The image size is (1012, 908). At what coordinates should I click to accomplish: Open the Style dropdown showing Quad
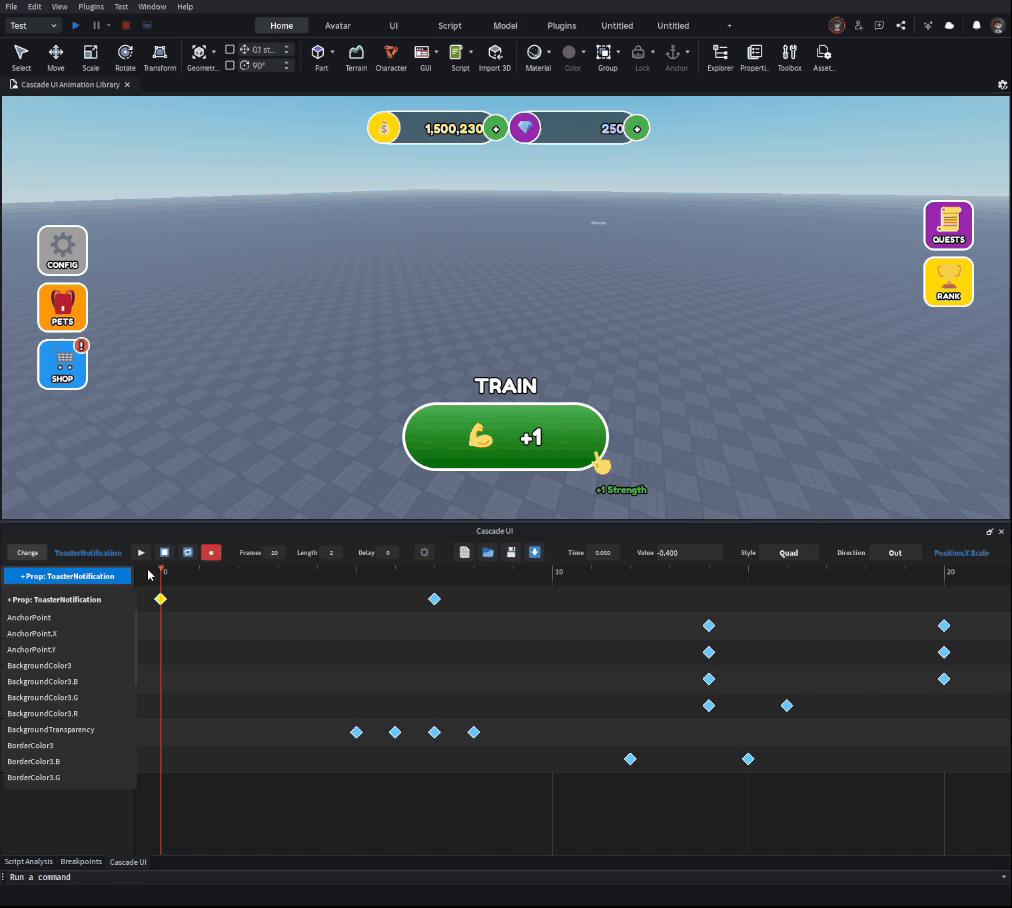coord(788,552)
